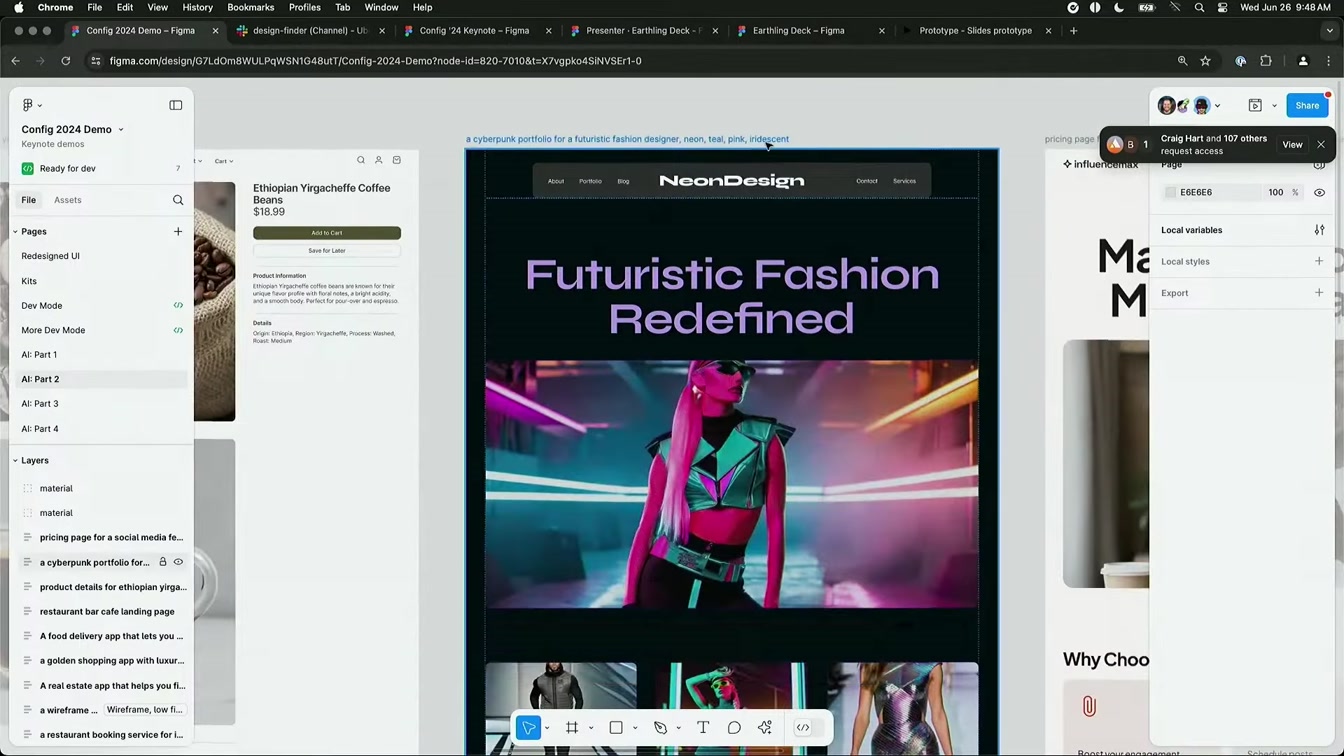This screenshot has height=756, width=1344.
Task: Select the Text tool
Action: pos(703,728)
